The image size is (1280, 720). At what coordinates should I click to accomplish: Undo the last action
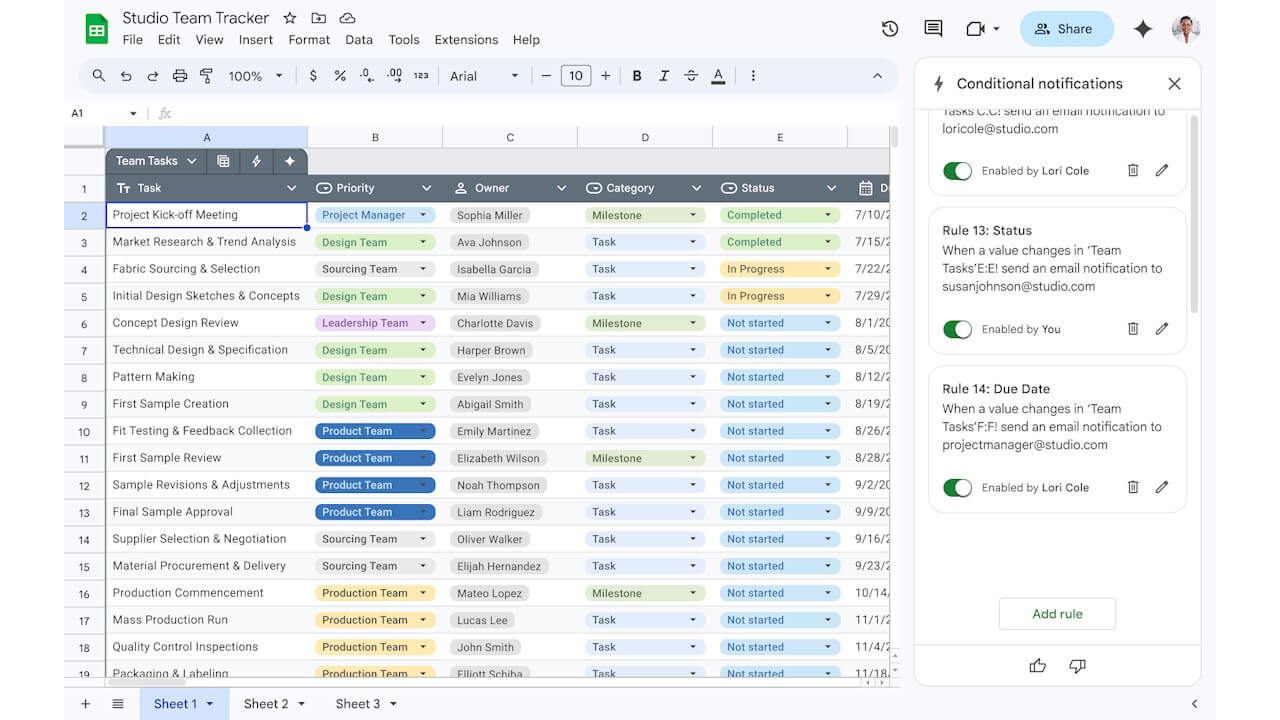coord(126,76)
